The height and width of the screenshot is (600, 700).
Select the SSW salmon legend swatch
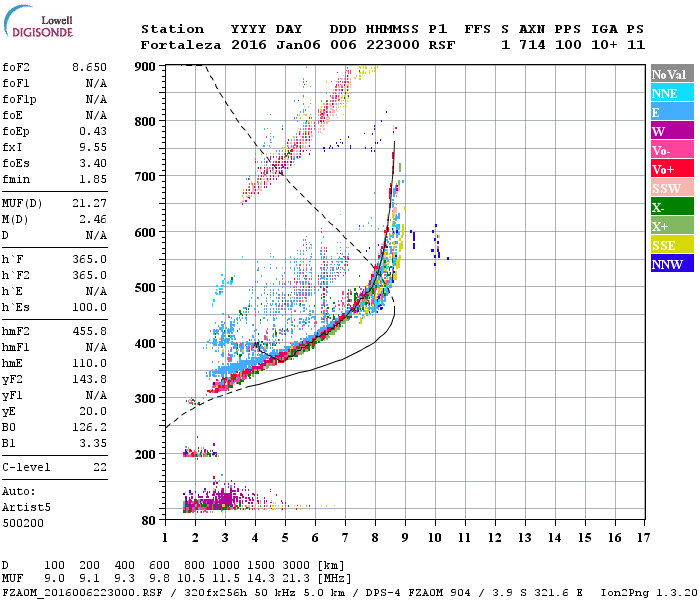pos(672,188)
